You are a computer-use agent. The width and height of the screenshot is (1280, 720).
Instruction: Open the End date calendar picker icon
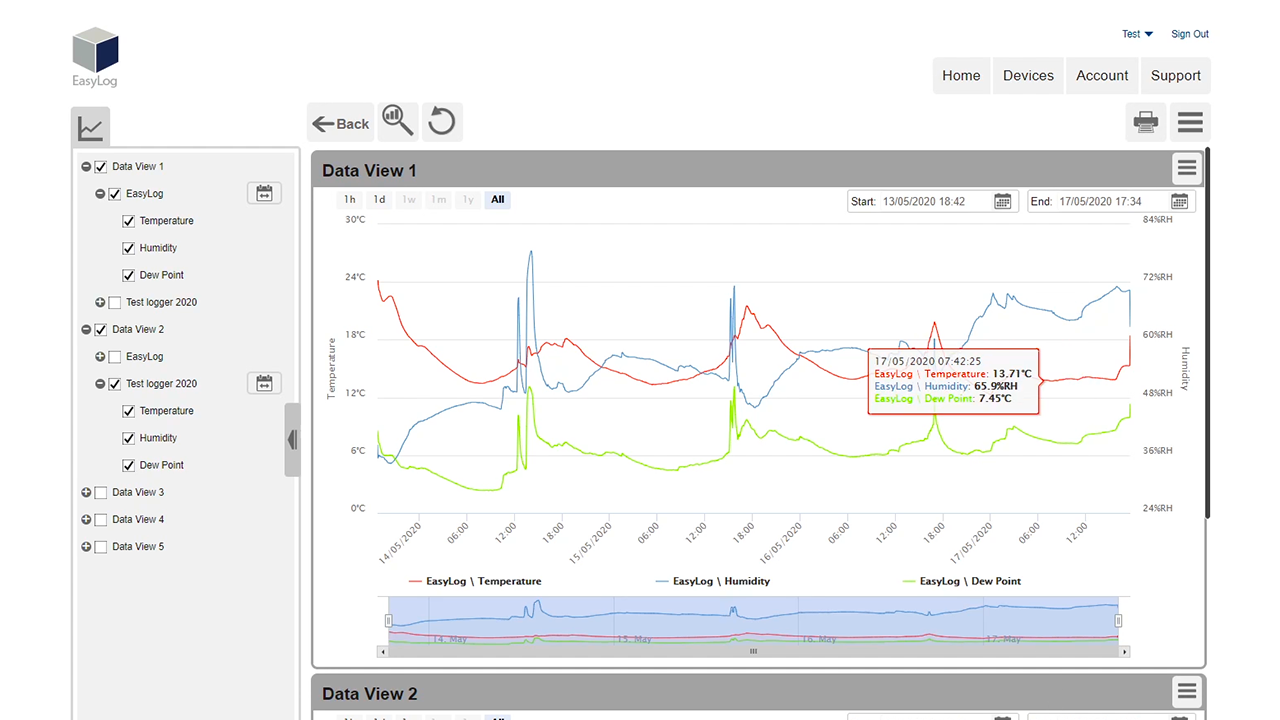coord(1180,201)
